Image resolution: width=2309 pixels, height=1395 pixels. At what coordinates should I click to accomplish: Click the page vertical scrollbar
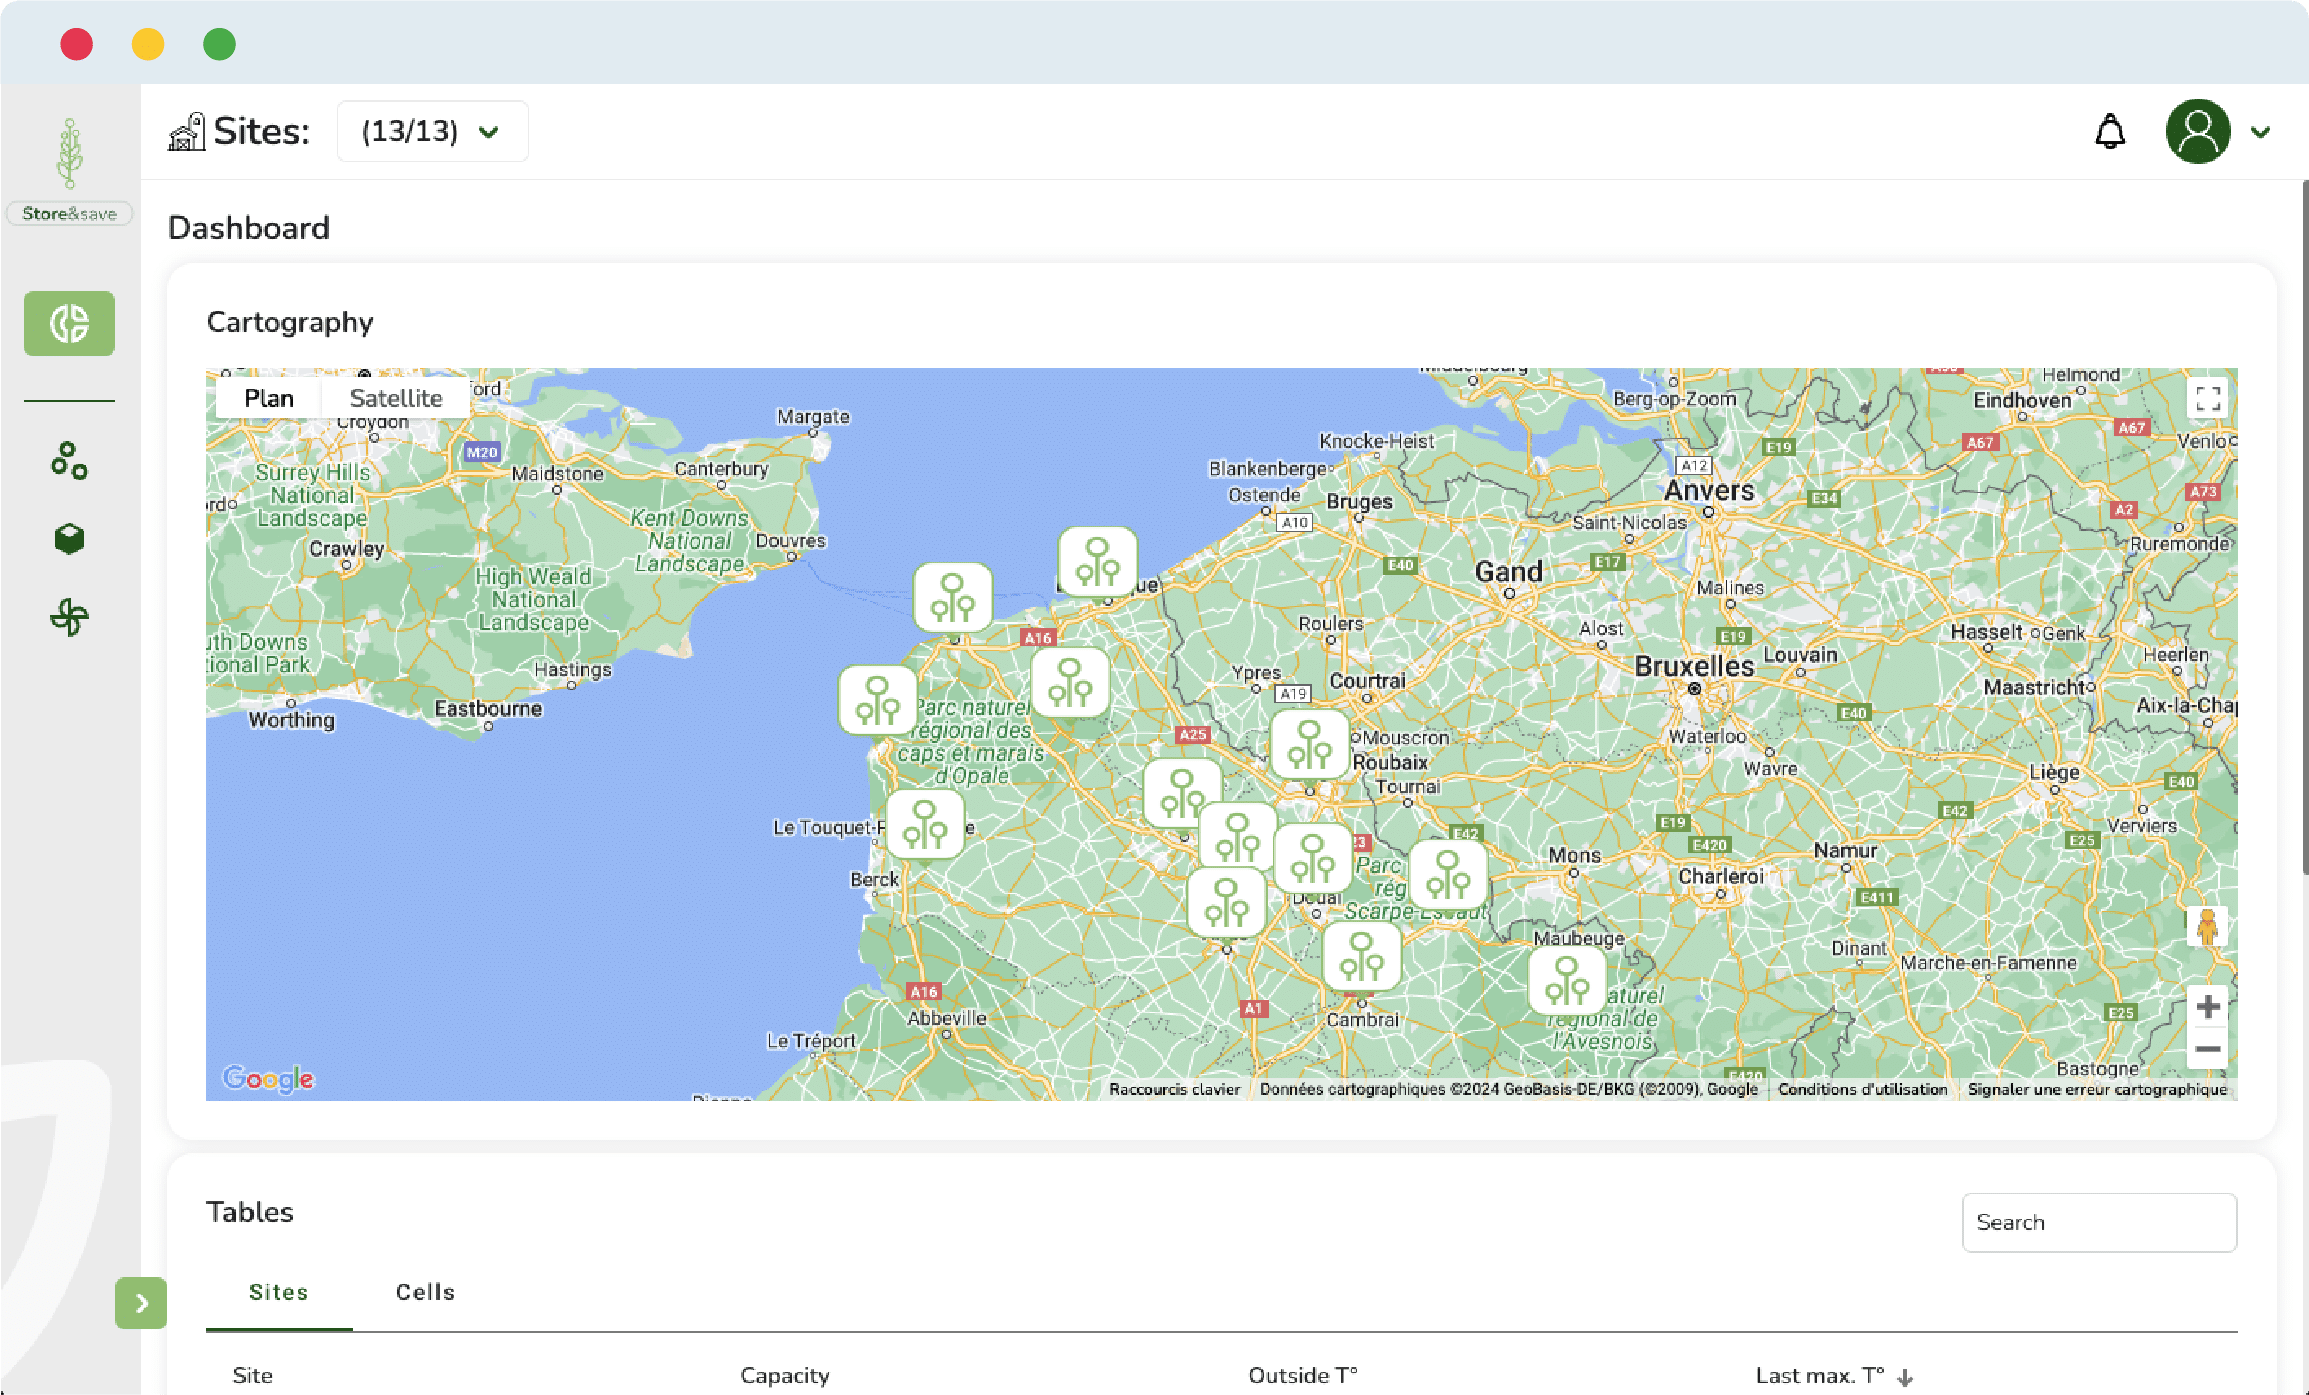click(2304, 528)
